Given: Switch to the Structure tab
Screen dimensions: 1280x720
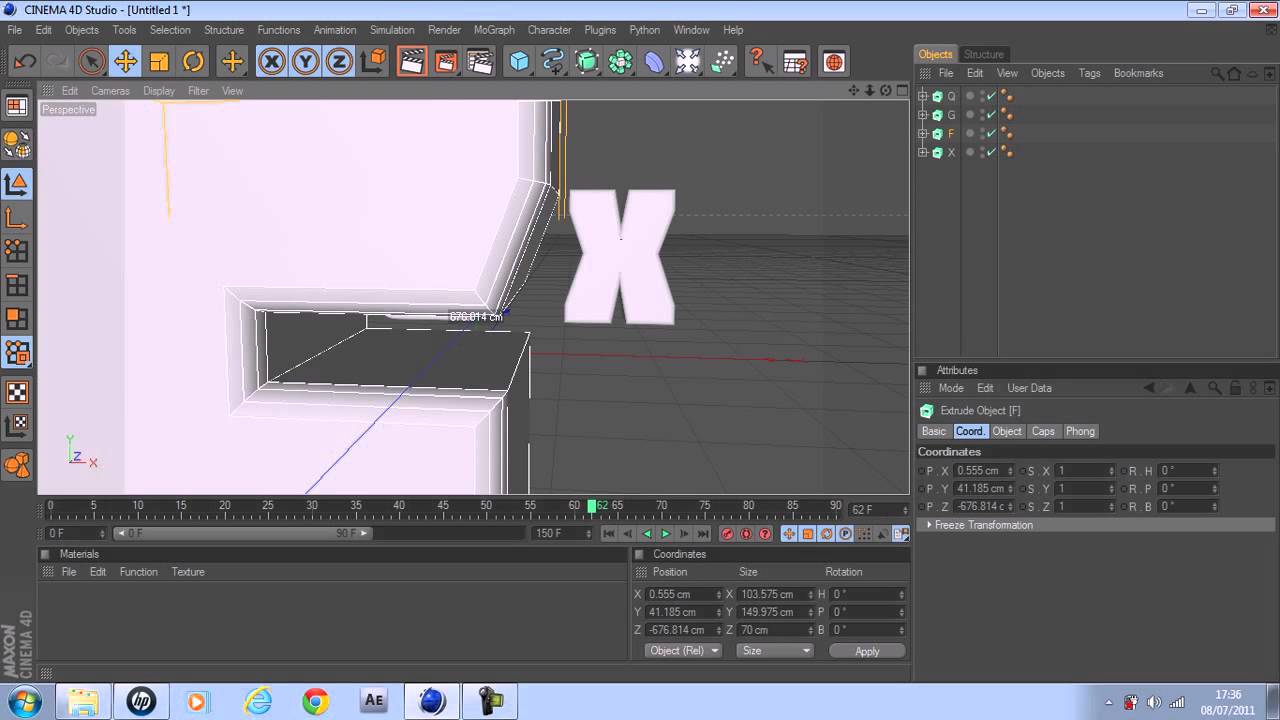Looking at the screenshot, I should coord(984,54).
